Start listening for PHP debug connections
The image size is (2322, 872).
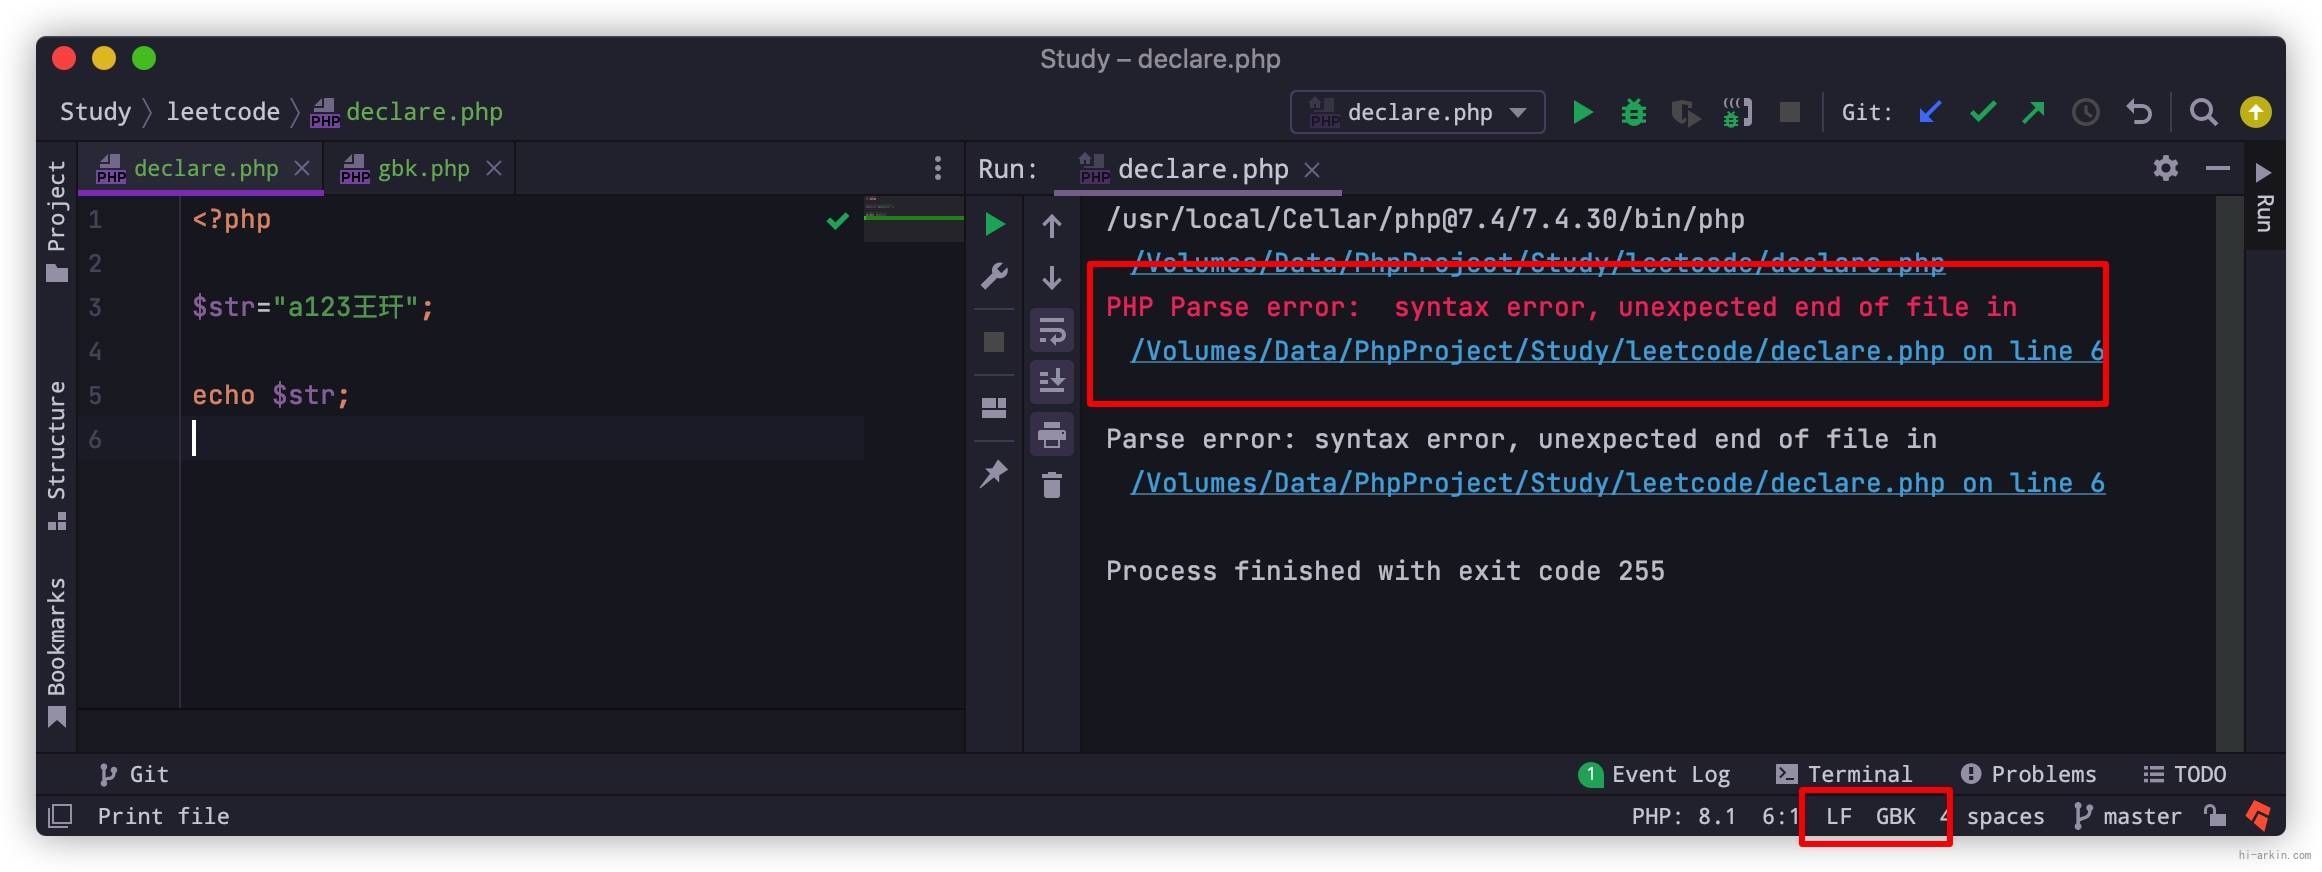coord(1738,112)
